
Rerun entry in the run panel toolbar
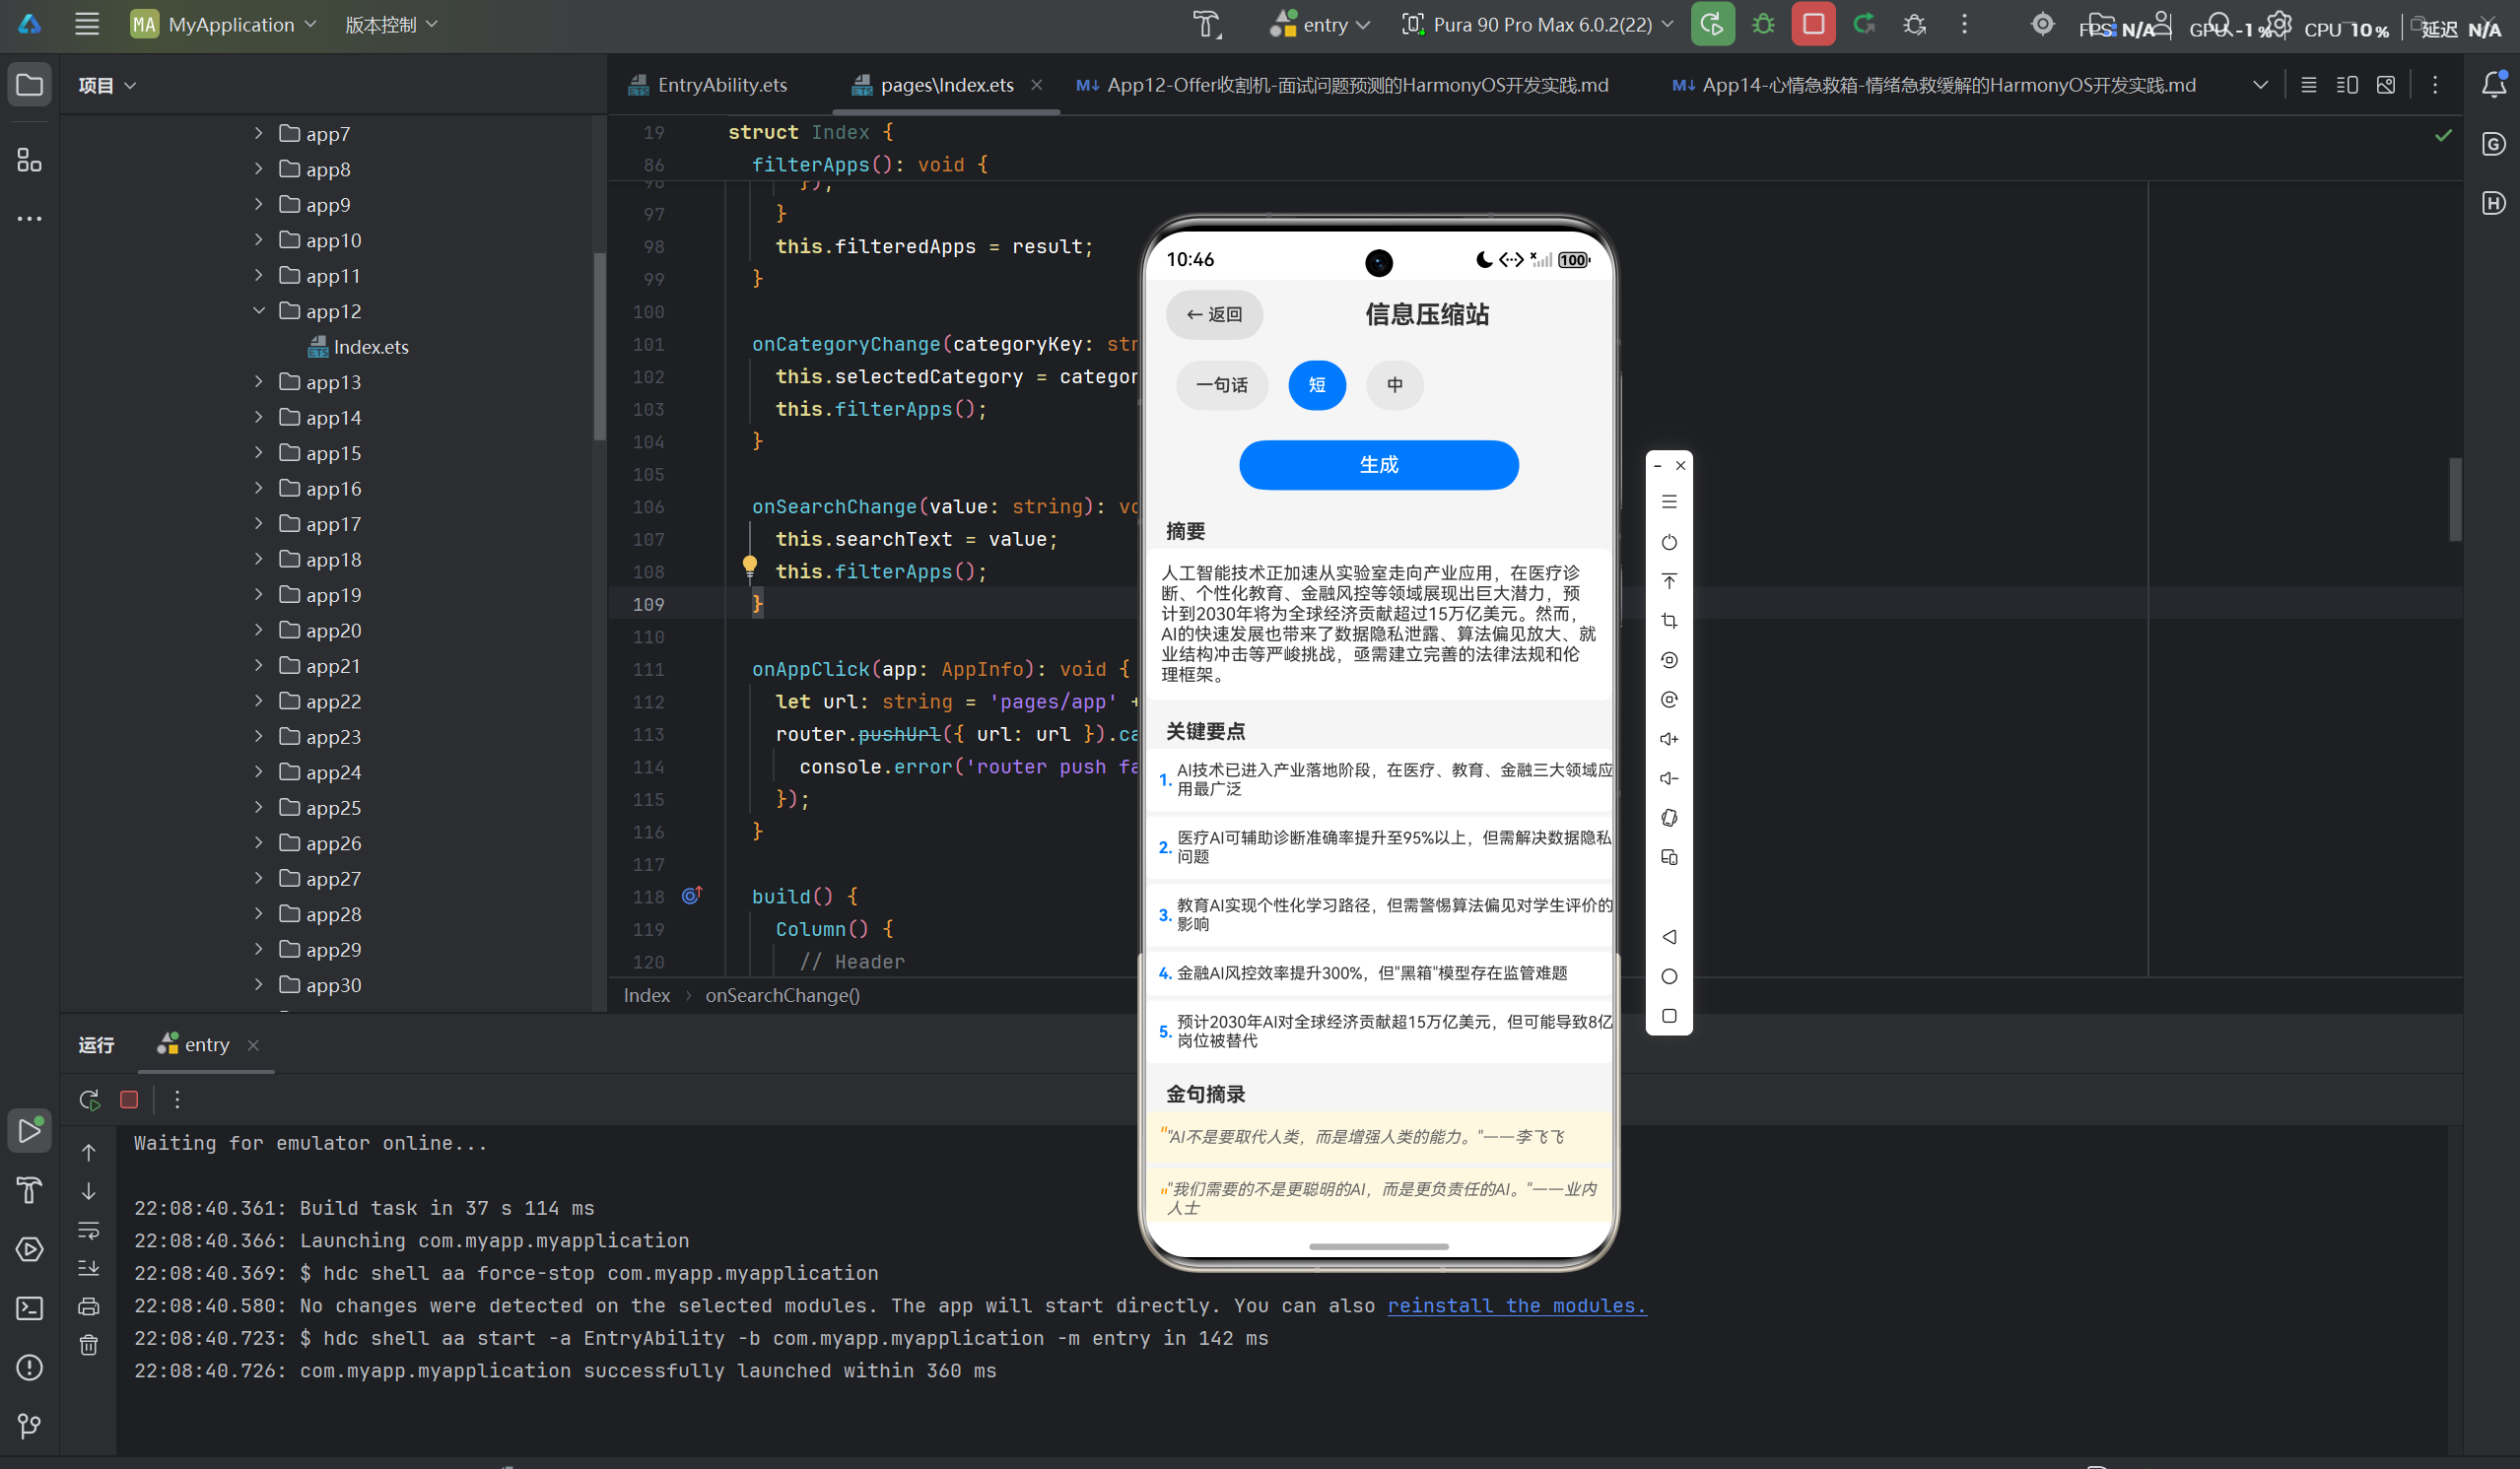tap(89, 1099)
